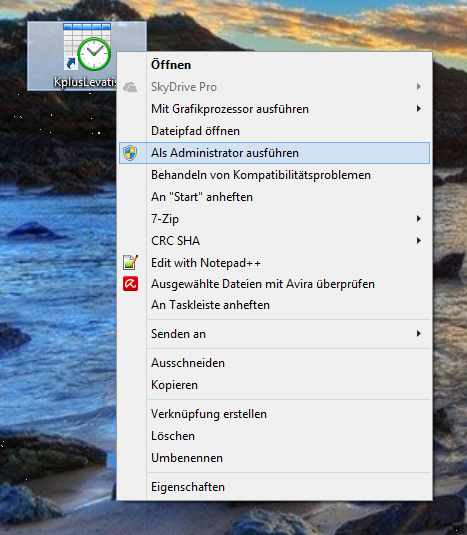The width and height of the screenshot is (467, 535).
Task: Click the SkyDrive Pro cloud icon
Action: (x=130, y=87)
